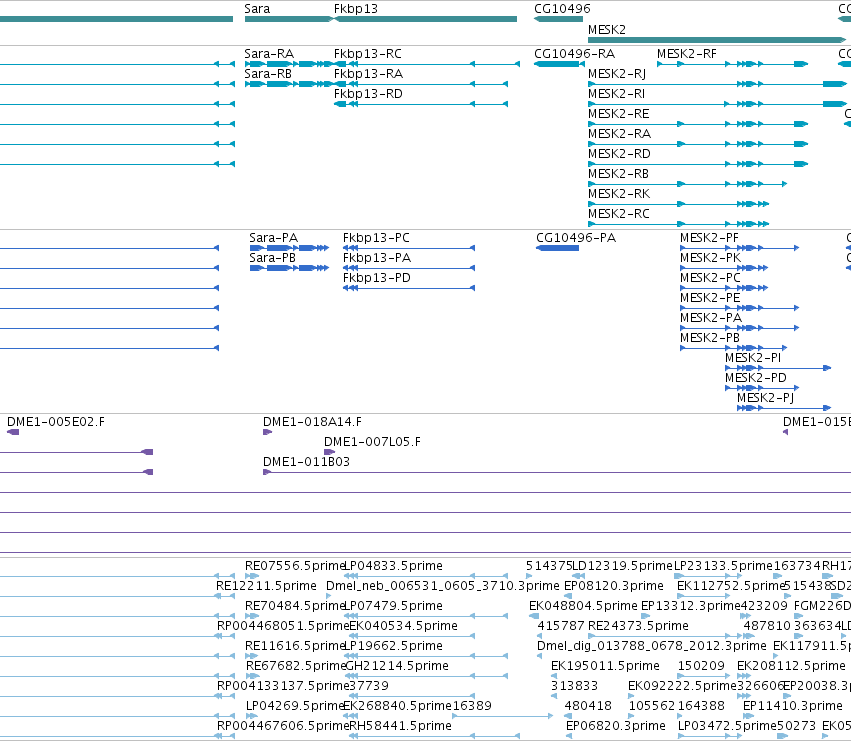Click EST LP03472.5prime

[x=727, y=726]
